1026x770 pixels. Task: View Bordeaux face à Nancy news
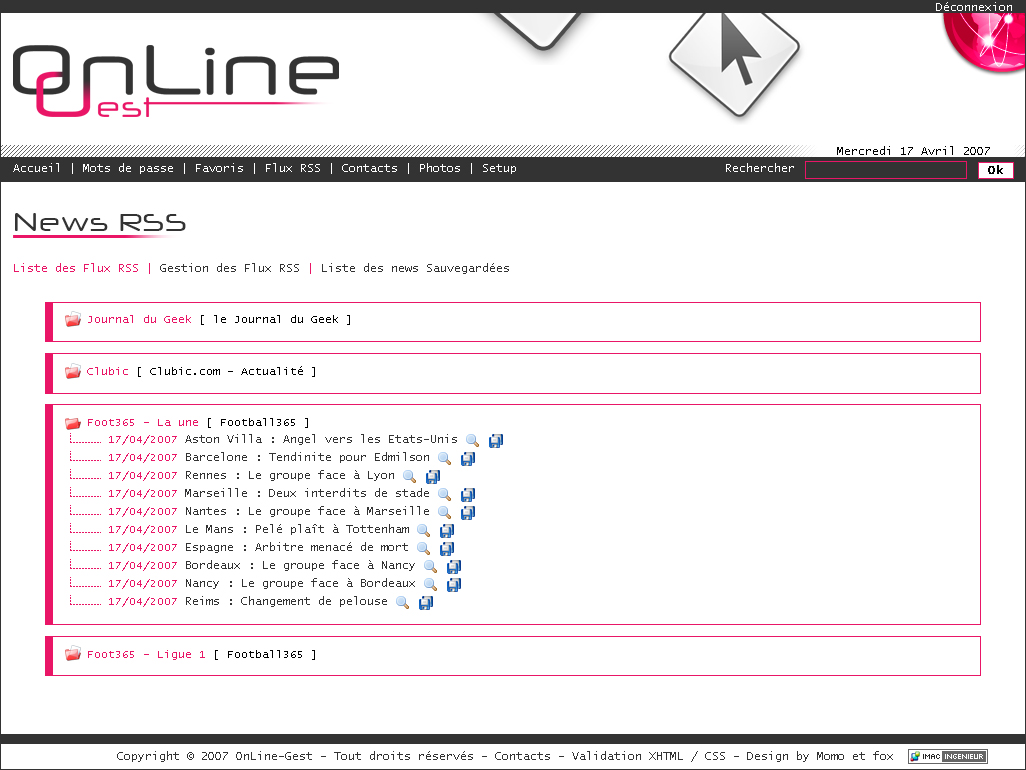431,566
